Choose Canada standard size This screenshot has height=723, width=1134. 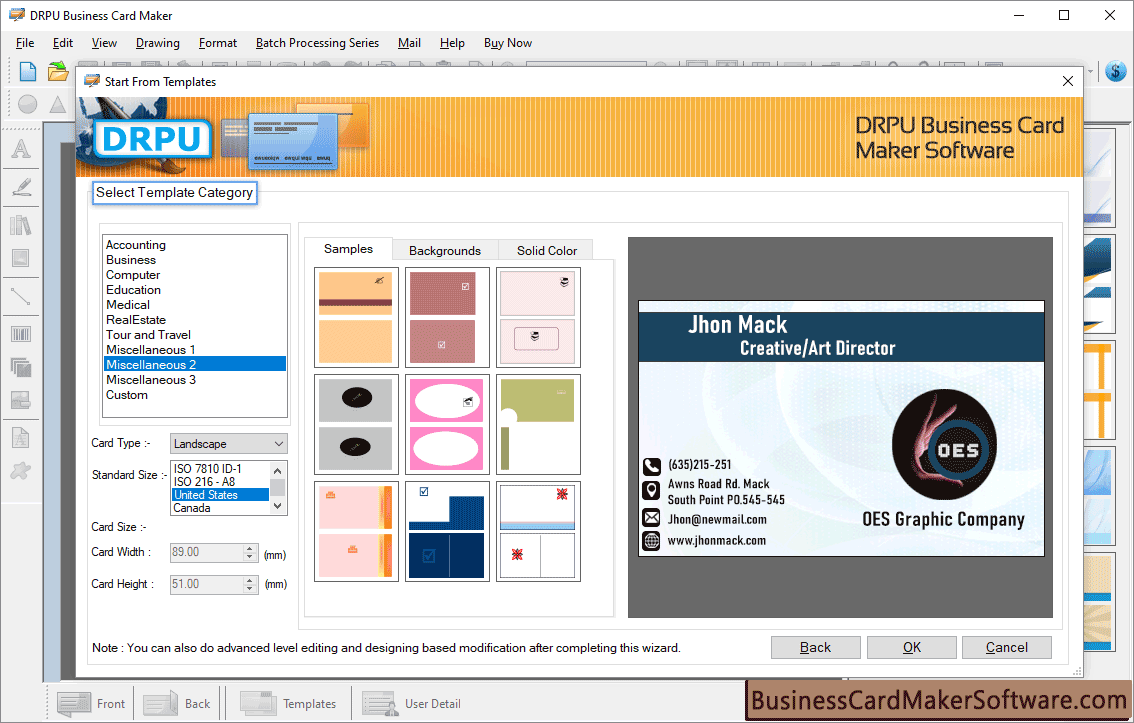221,508
